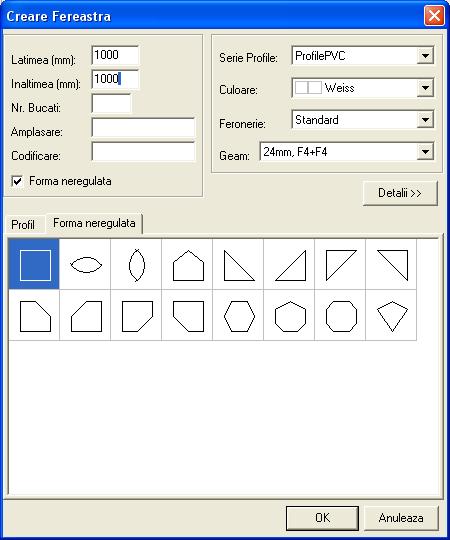Choose rectangle with cut top-right corner
450x540 pixels.
tap(34, 315)
